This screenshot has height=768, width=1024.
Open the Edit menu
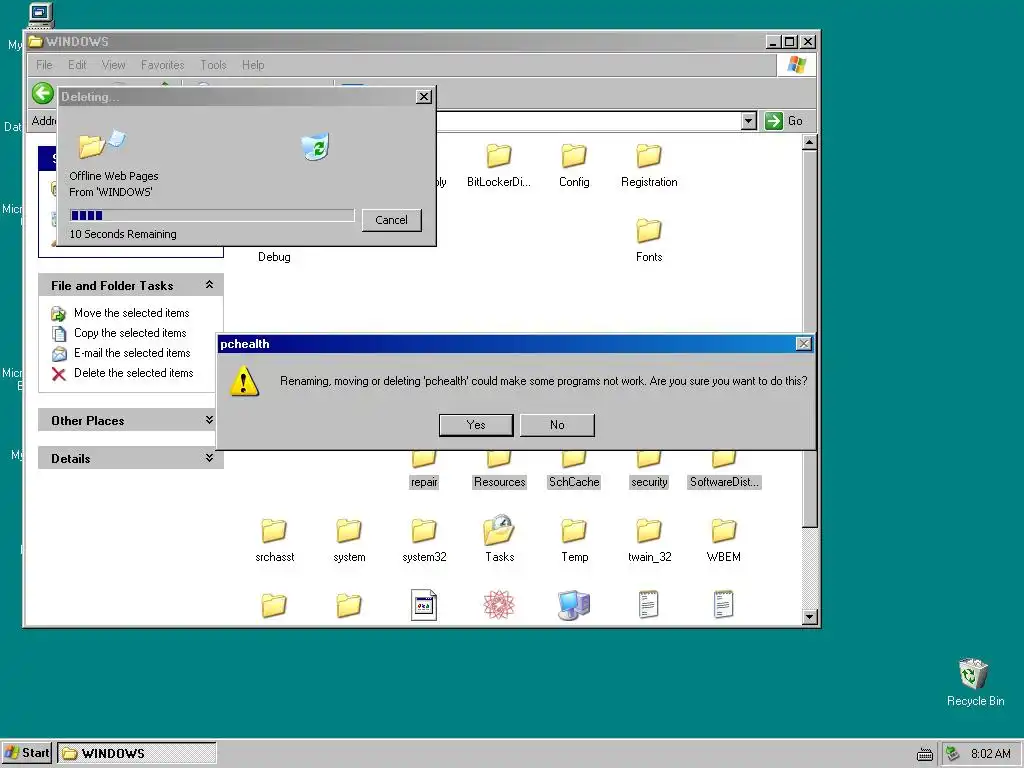click(x=77, y=65)
